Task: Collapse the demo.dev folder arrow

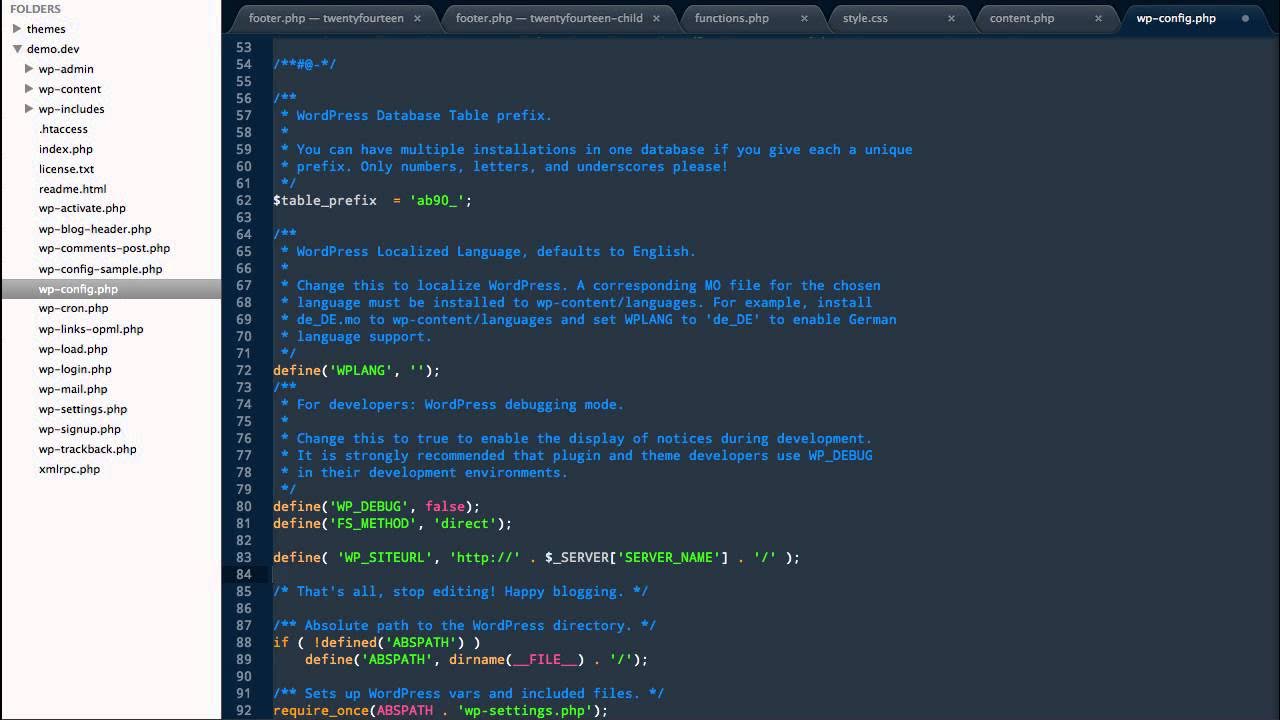Action: 17,49
